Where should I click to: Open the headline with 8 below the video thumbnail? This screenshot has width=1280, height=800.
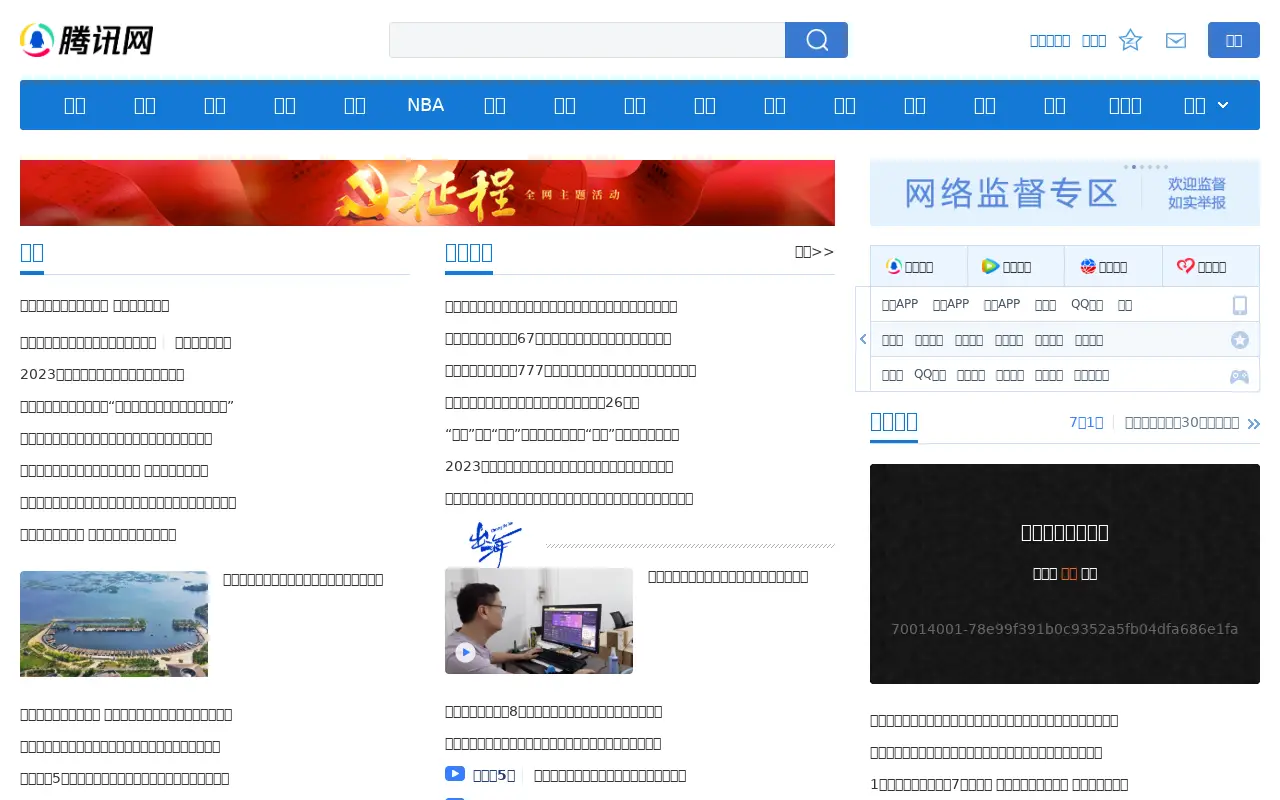point(553,711)
